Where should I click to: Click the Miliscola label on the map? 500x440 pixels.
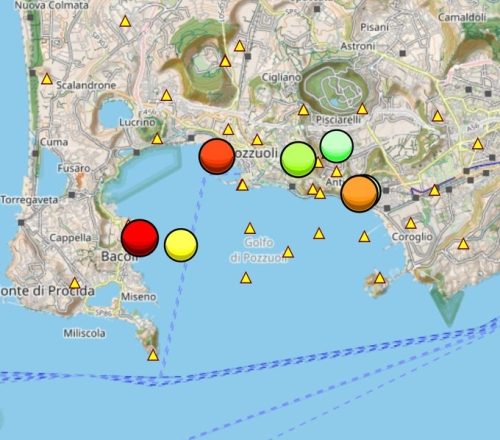point(85,333)
